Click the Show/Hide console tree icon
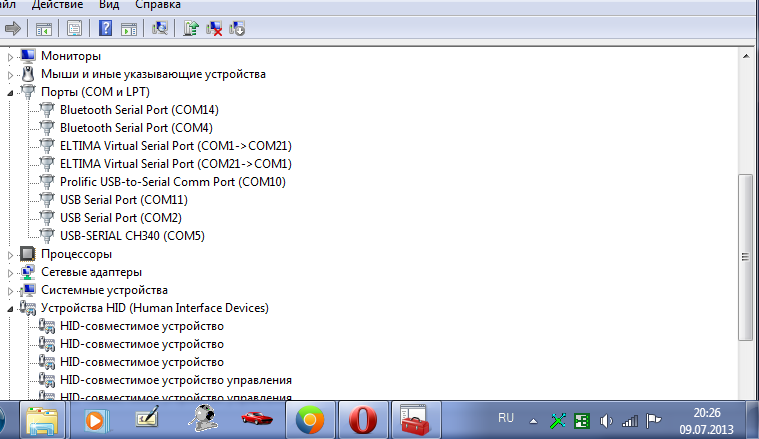759x439 pixels. tap(44, 29)
